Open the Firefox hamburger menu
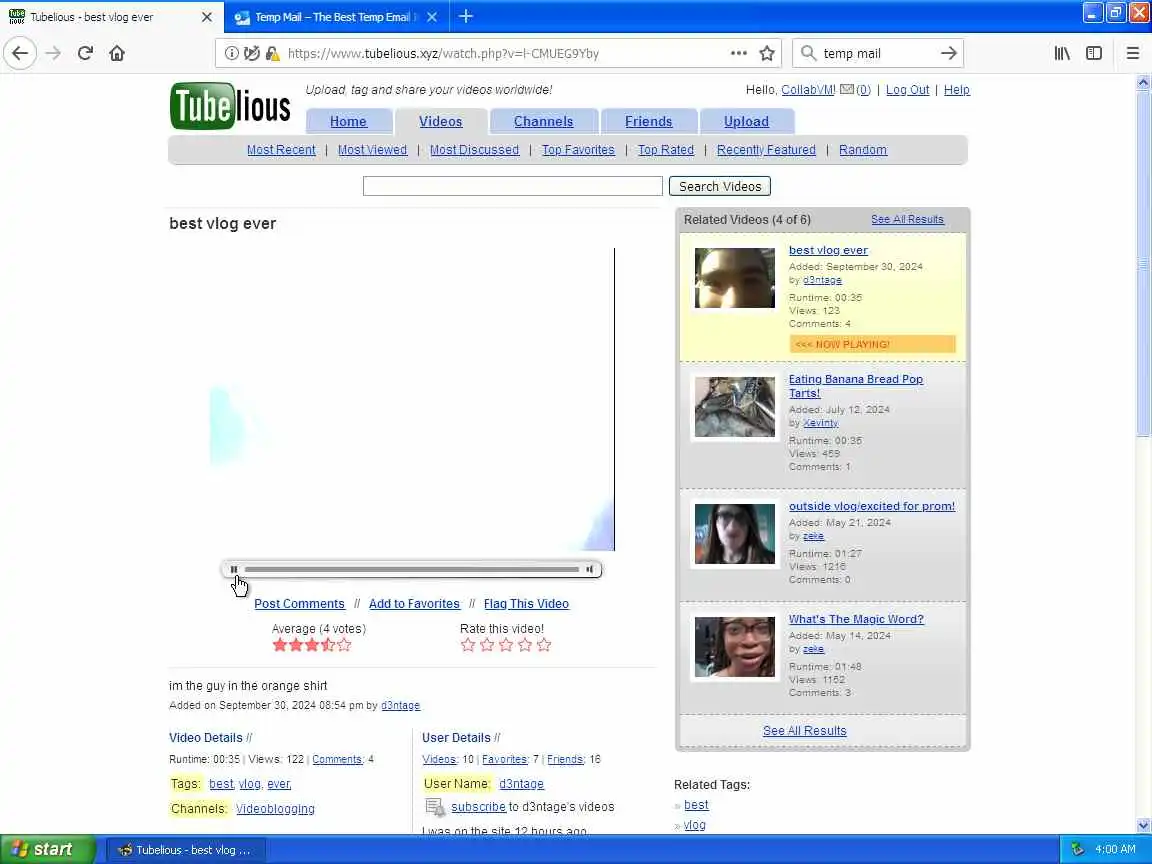 pyautogui.click(x=1132, y=53)
